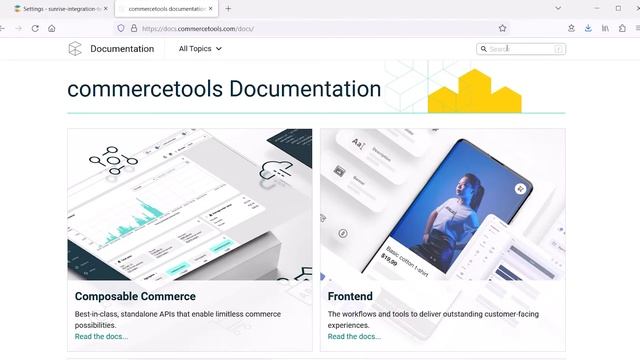
Task: Open Composable Commerce Read the docs link
Action: tap(101, 336)
